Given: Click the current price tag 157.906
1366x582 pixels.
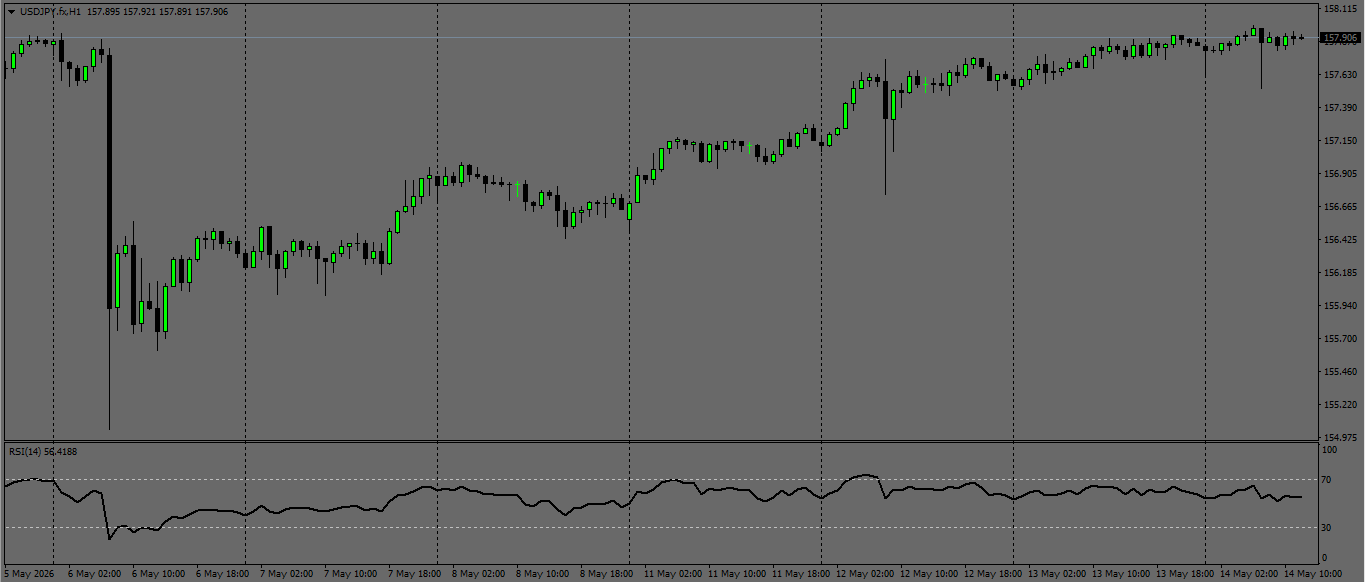Looking at the screenshot, I should click(x=1341, y=38).
